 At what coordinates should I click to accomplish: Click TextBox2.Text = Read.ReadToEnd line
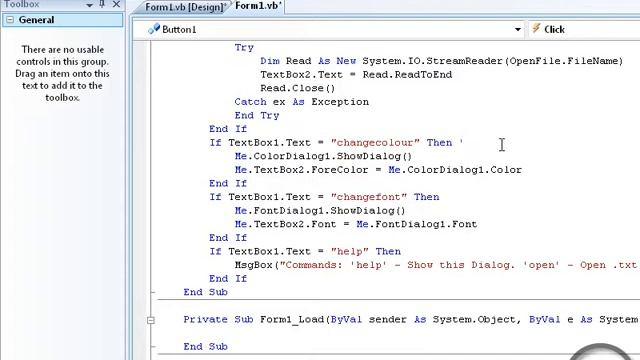[356, 75]
